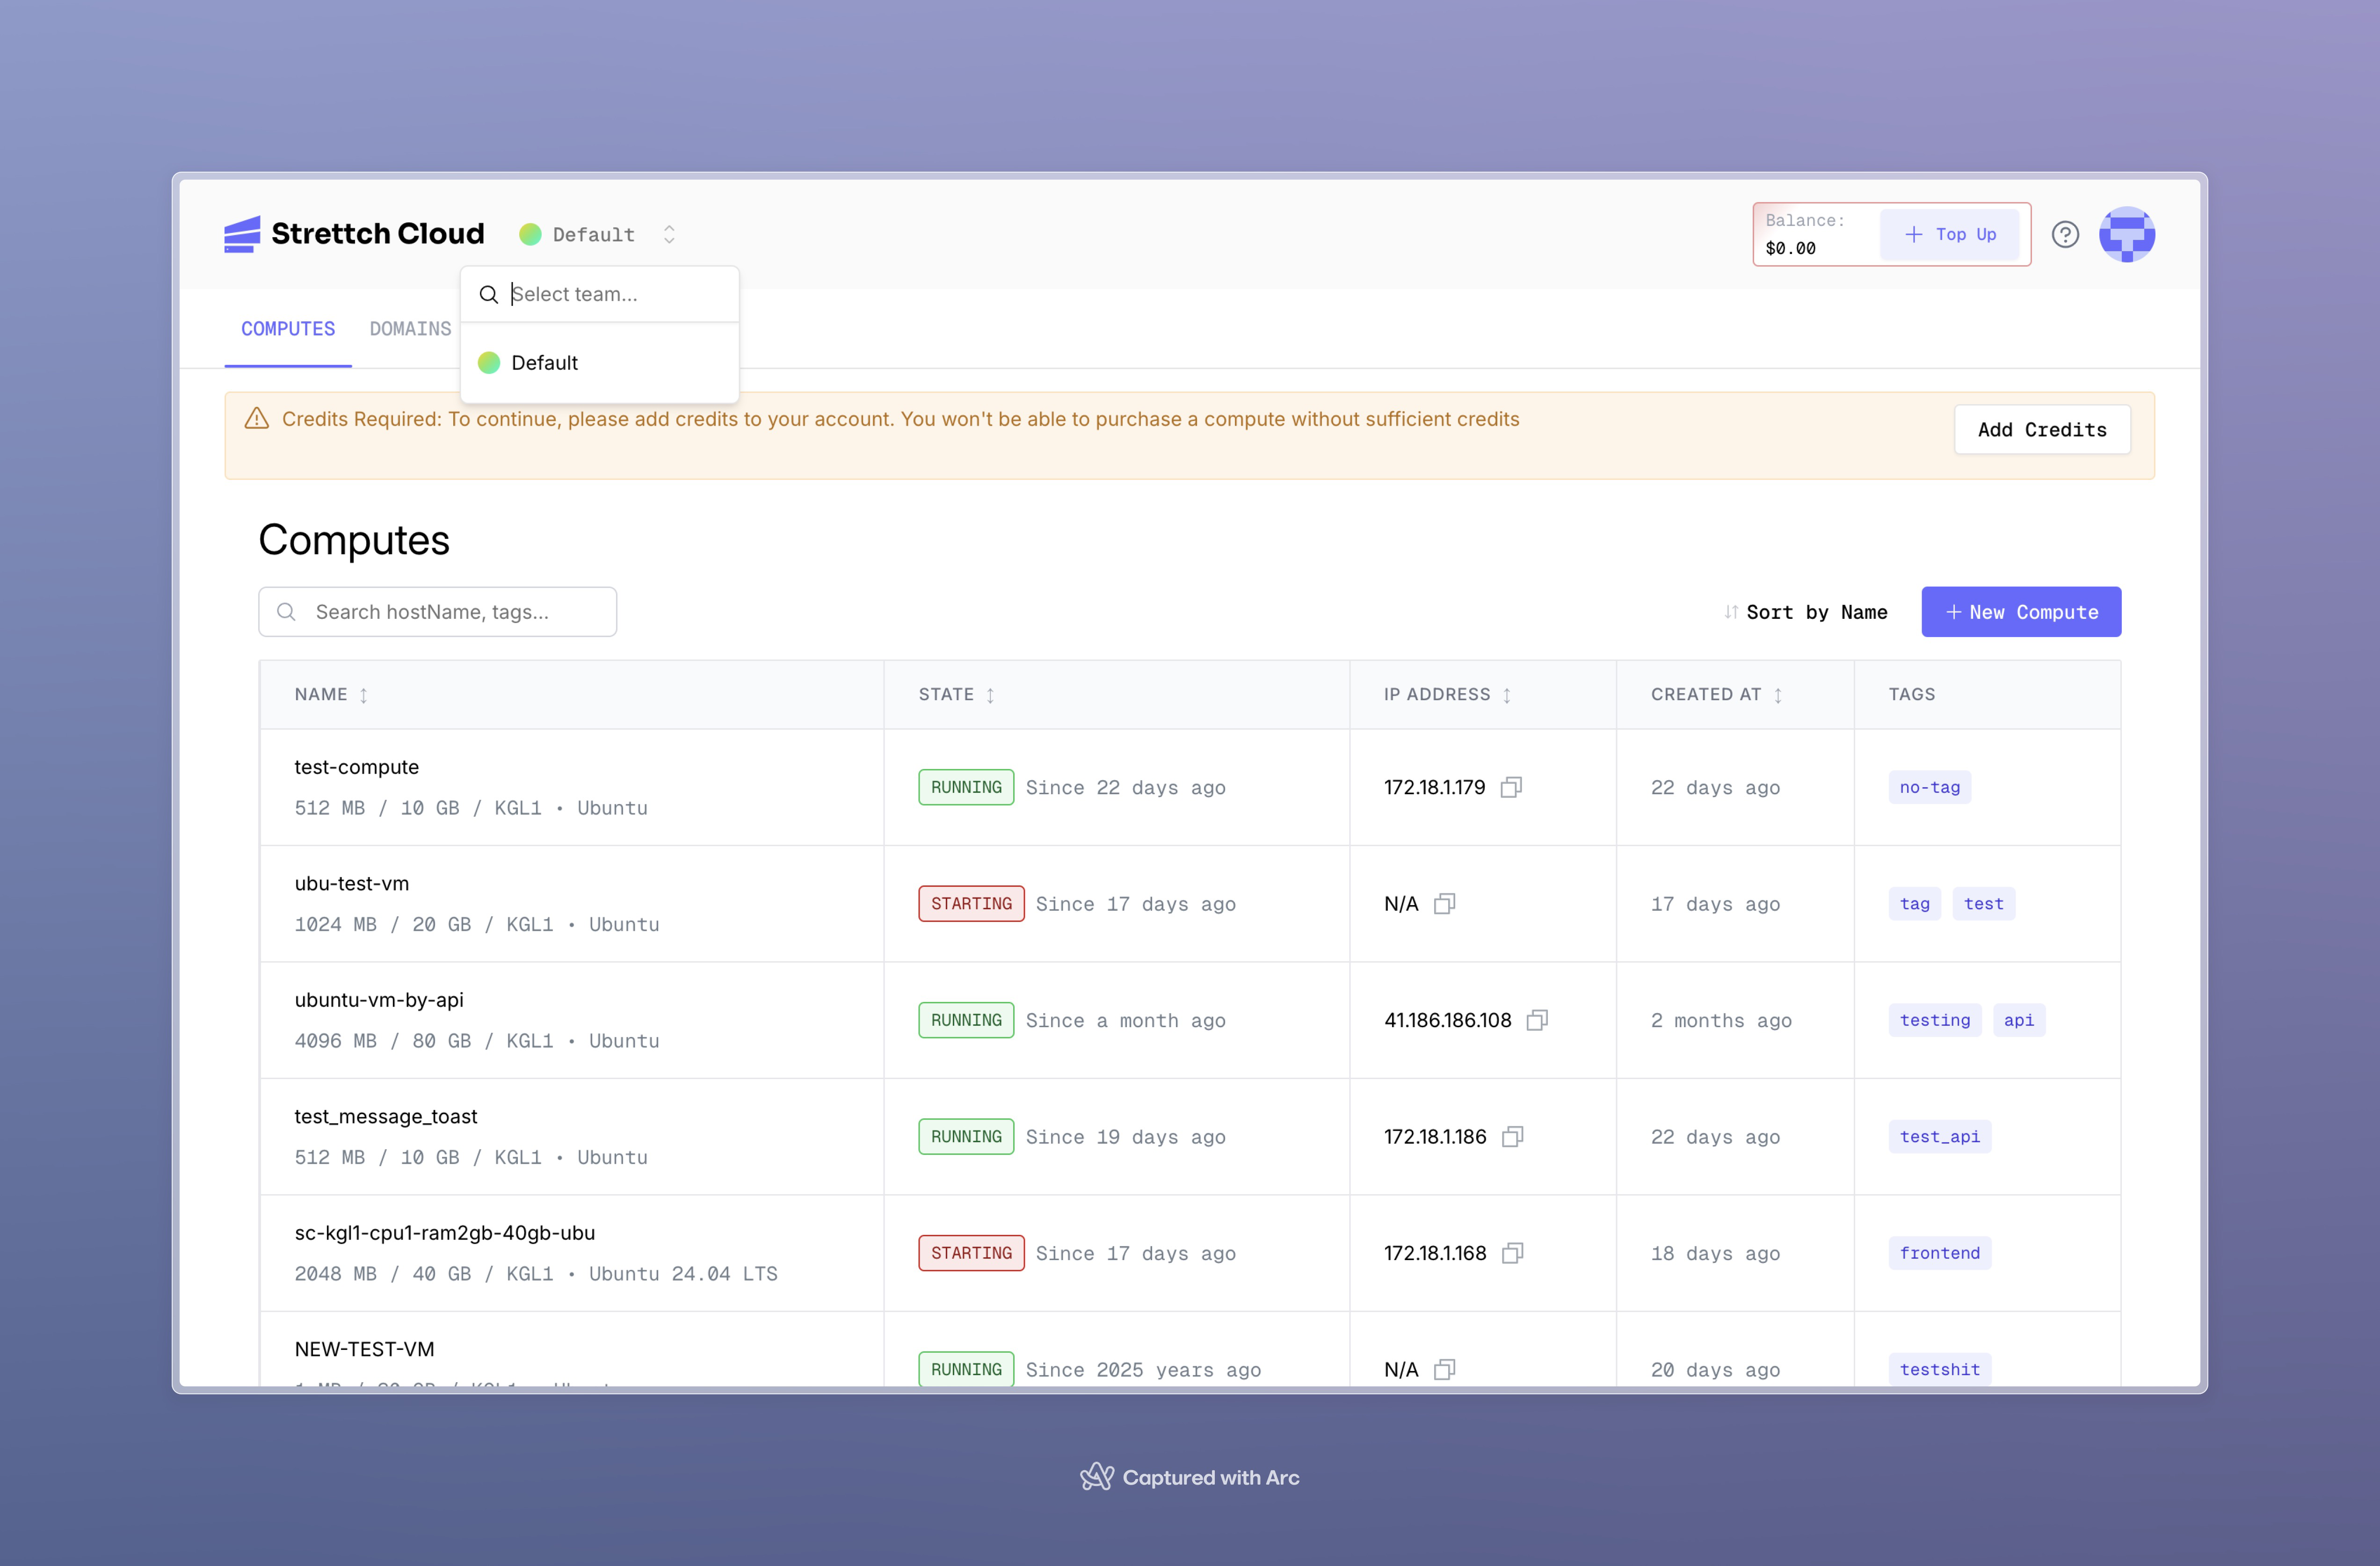
Task: Copy IP address 172.18.1.179
Action: (x=1511, y=787)
